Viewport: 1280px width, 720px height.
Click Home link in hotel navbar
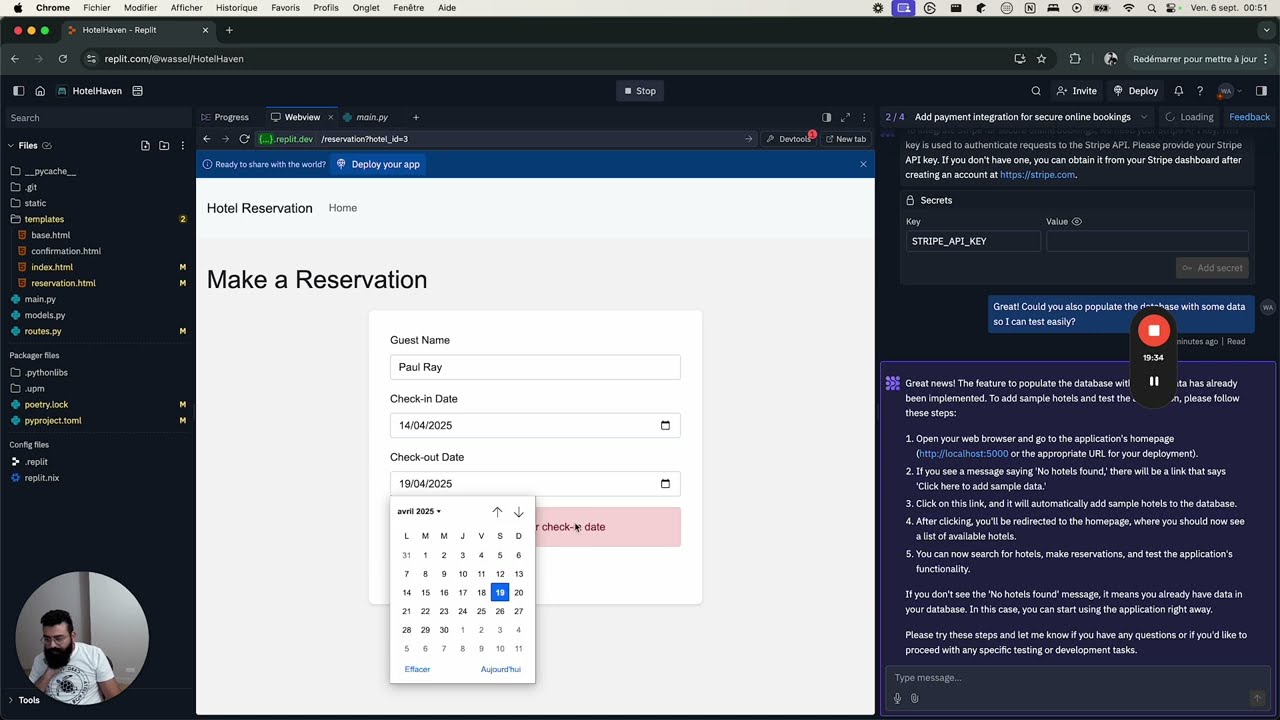343,208
